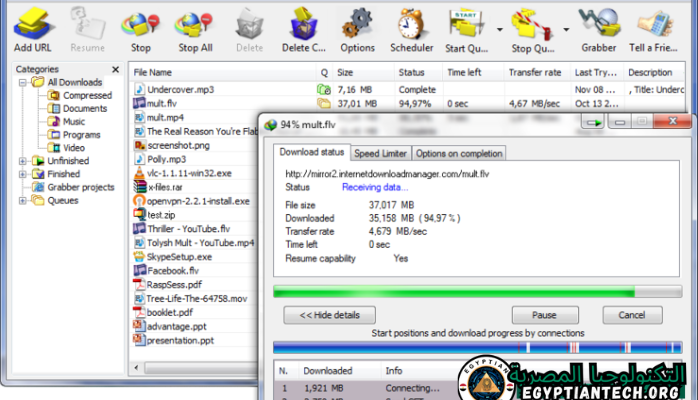The image size is (698, 400).
Task: Expand the Queues category node
Action: (x=22, y=201)
